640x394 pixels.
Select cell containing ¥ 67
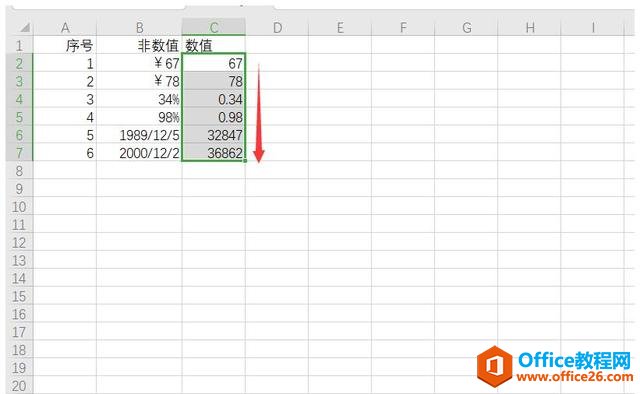pos(139,63)
